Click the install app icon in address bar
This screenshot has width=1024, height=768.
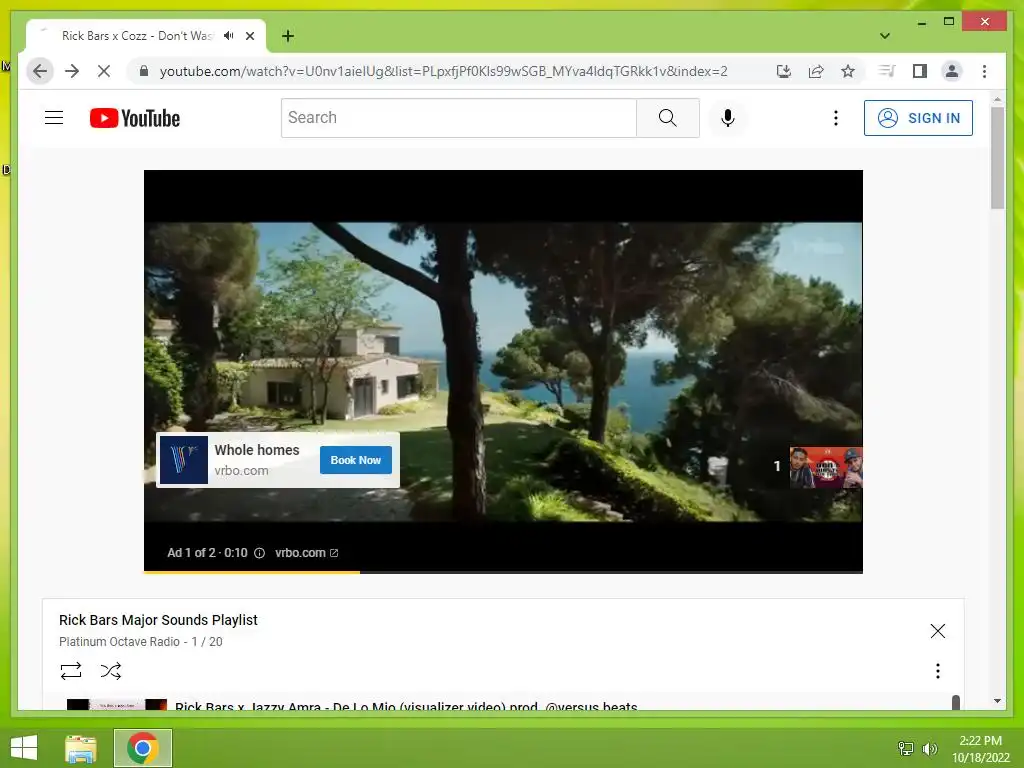(x=784, y=71)
